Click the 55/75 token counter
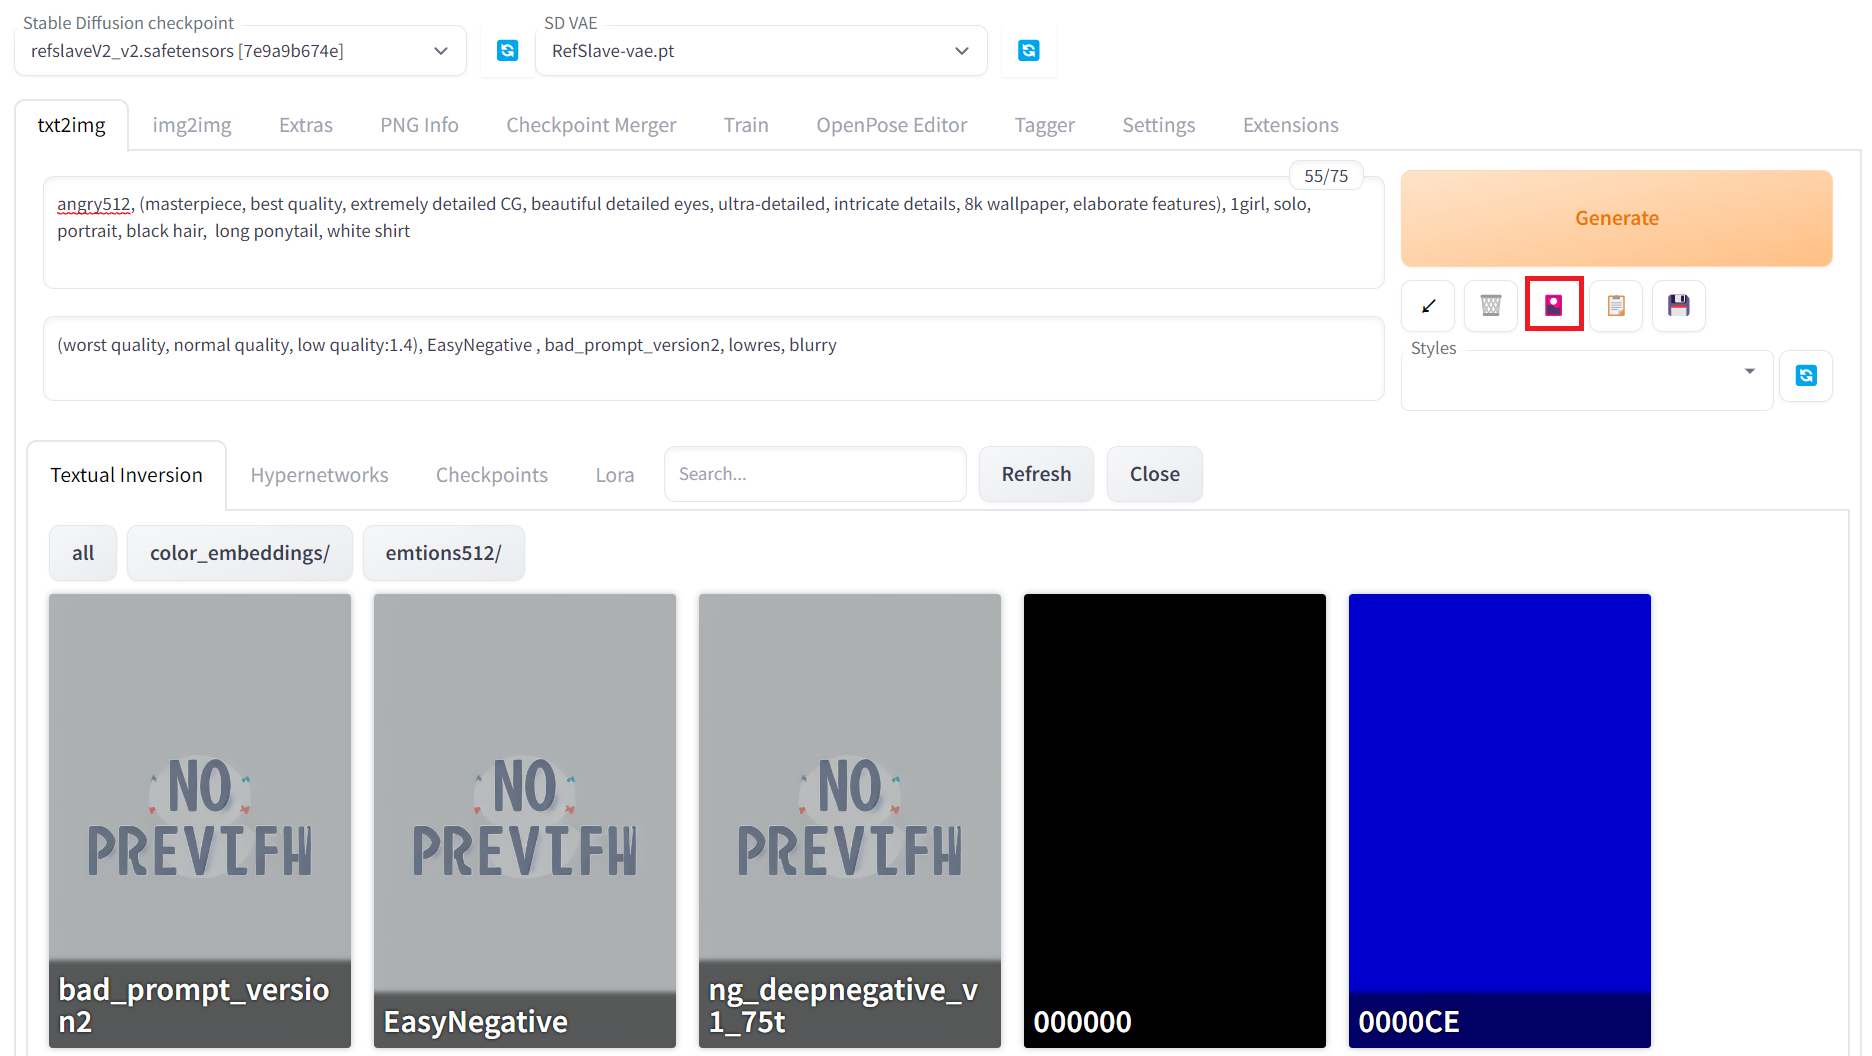 point(1326,176)
